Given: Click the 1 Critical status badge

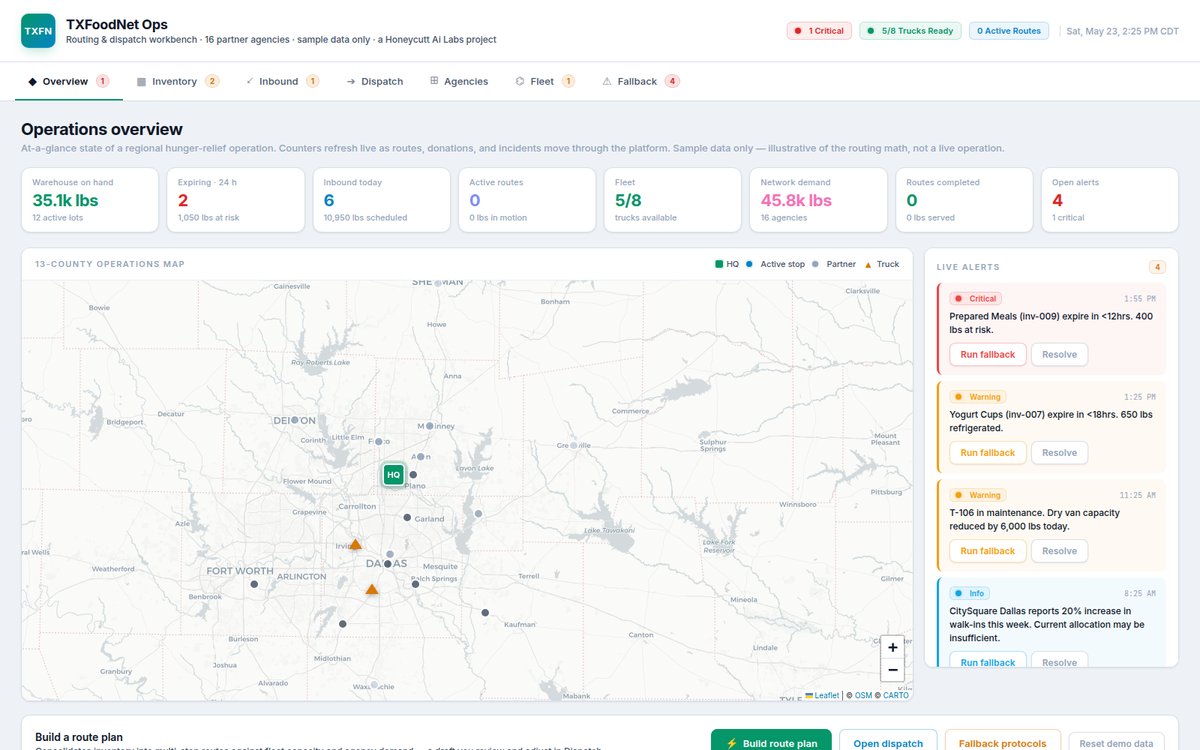Looking at the screenshot, I should (x=819, y=31).
